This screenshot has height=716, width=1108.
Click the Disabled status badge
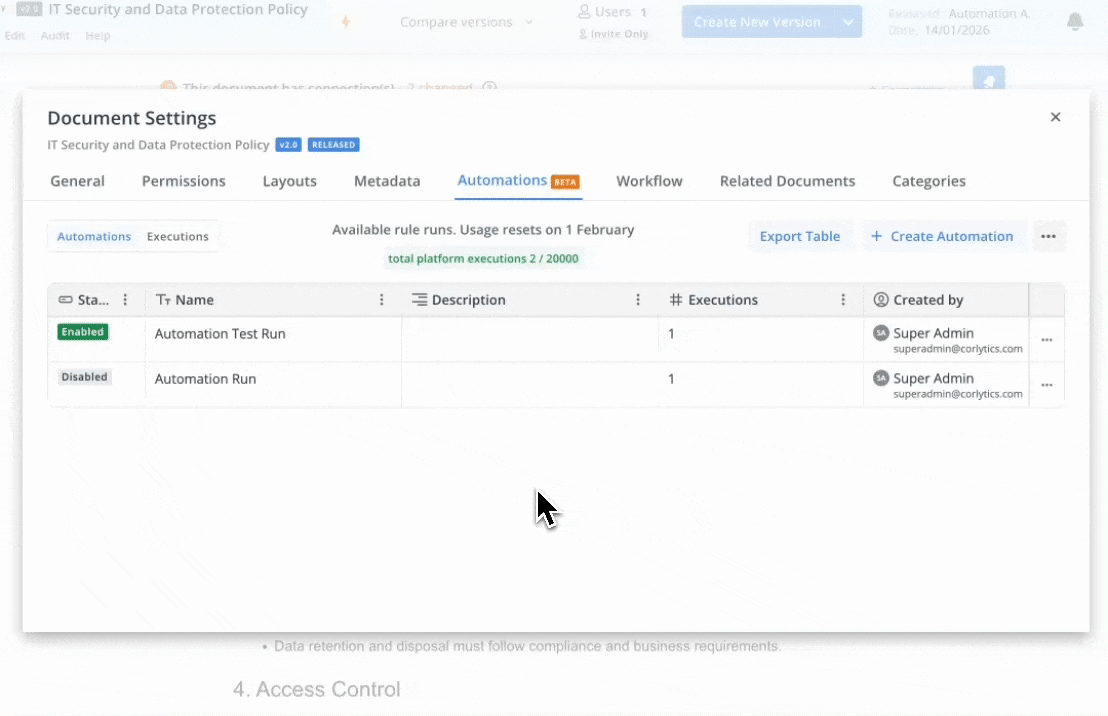(84, 377)
